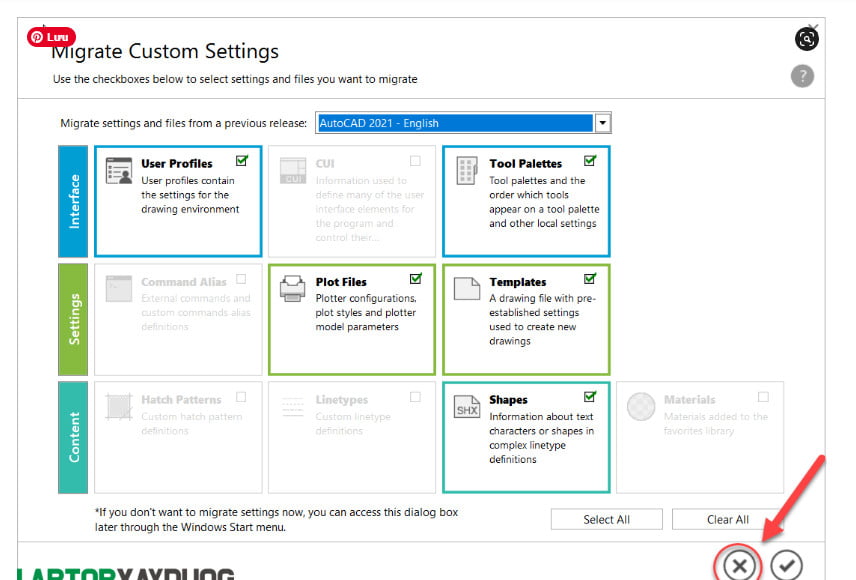Click the Migrate Custom Settings heading
The width and height of the screenshot is (856, 580).
165,51
